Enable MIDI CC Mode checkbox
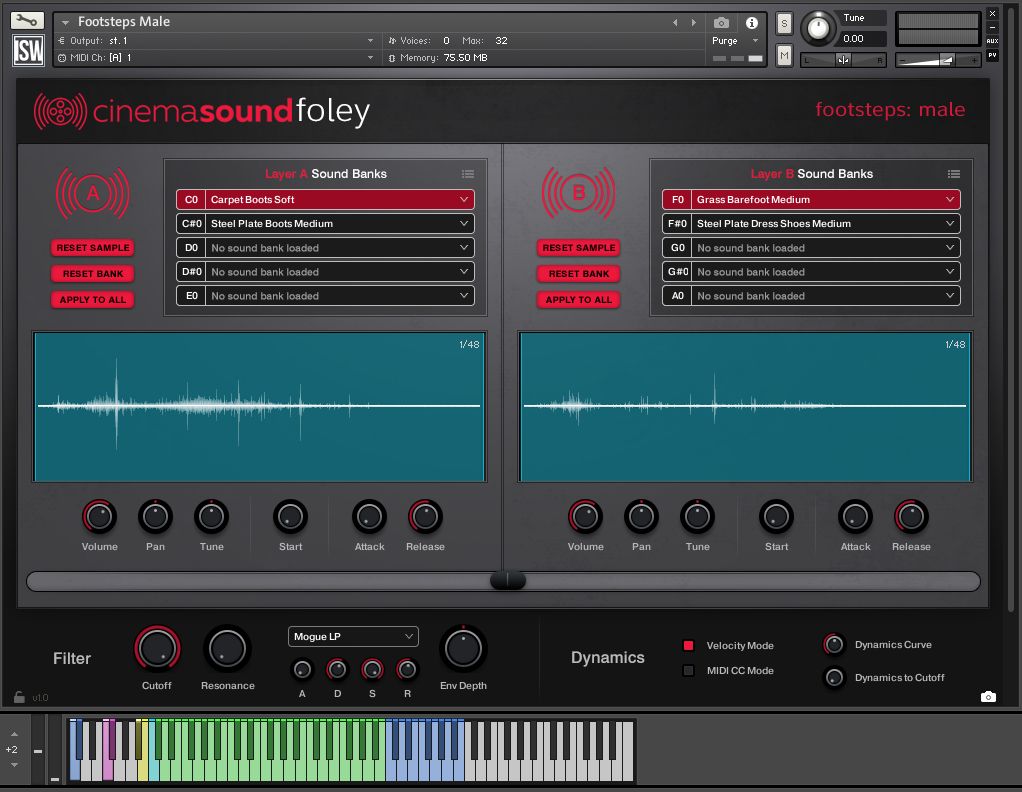1022x792 pixels. (x=688, y=671)
